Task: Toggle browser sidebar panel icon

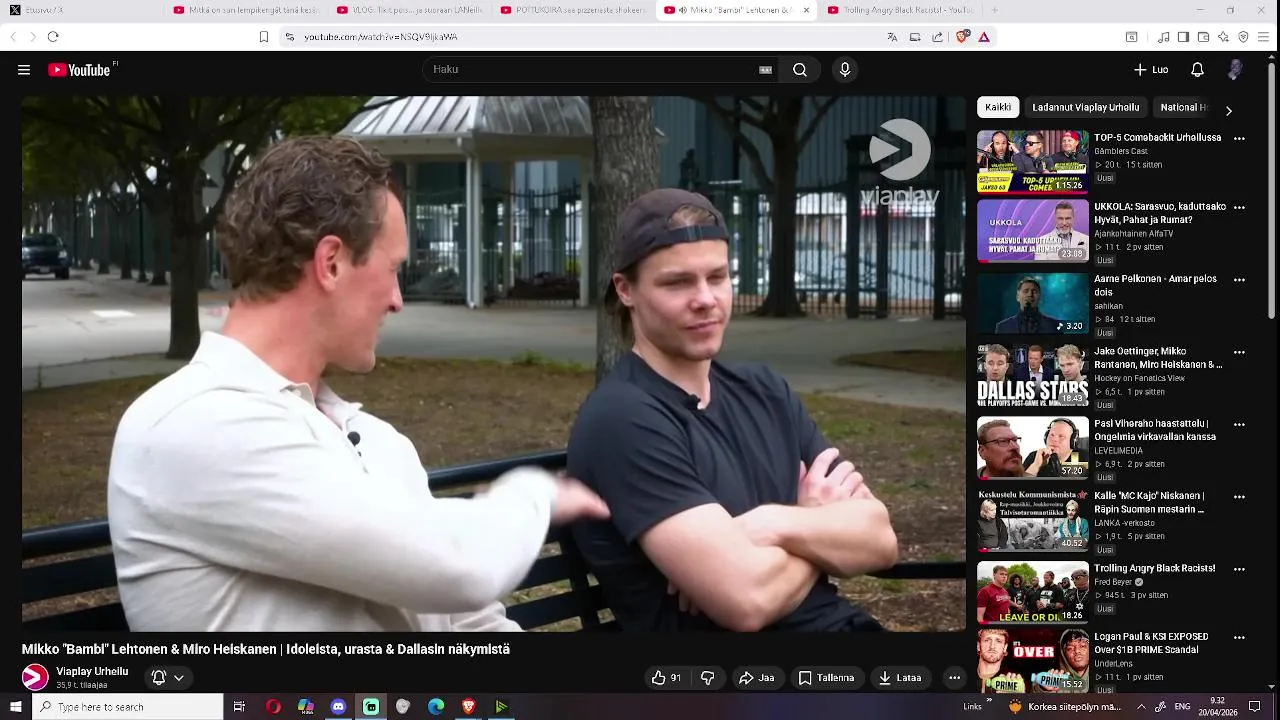Action: click(x=1183, y=37)
